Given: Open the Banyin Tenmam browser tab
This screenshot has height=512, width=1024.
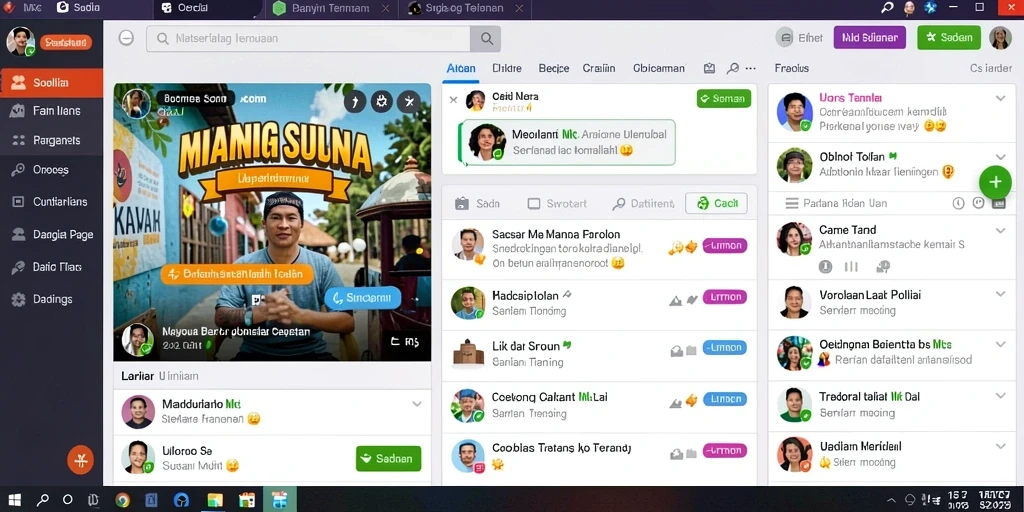Looking at the screenshot, I should 330,8.
